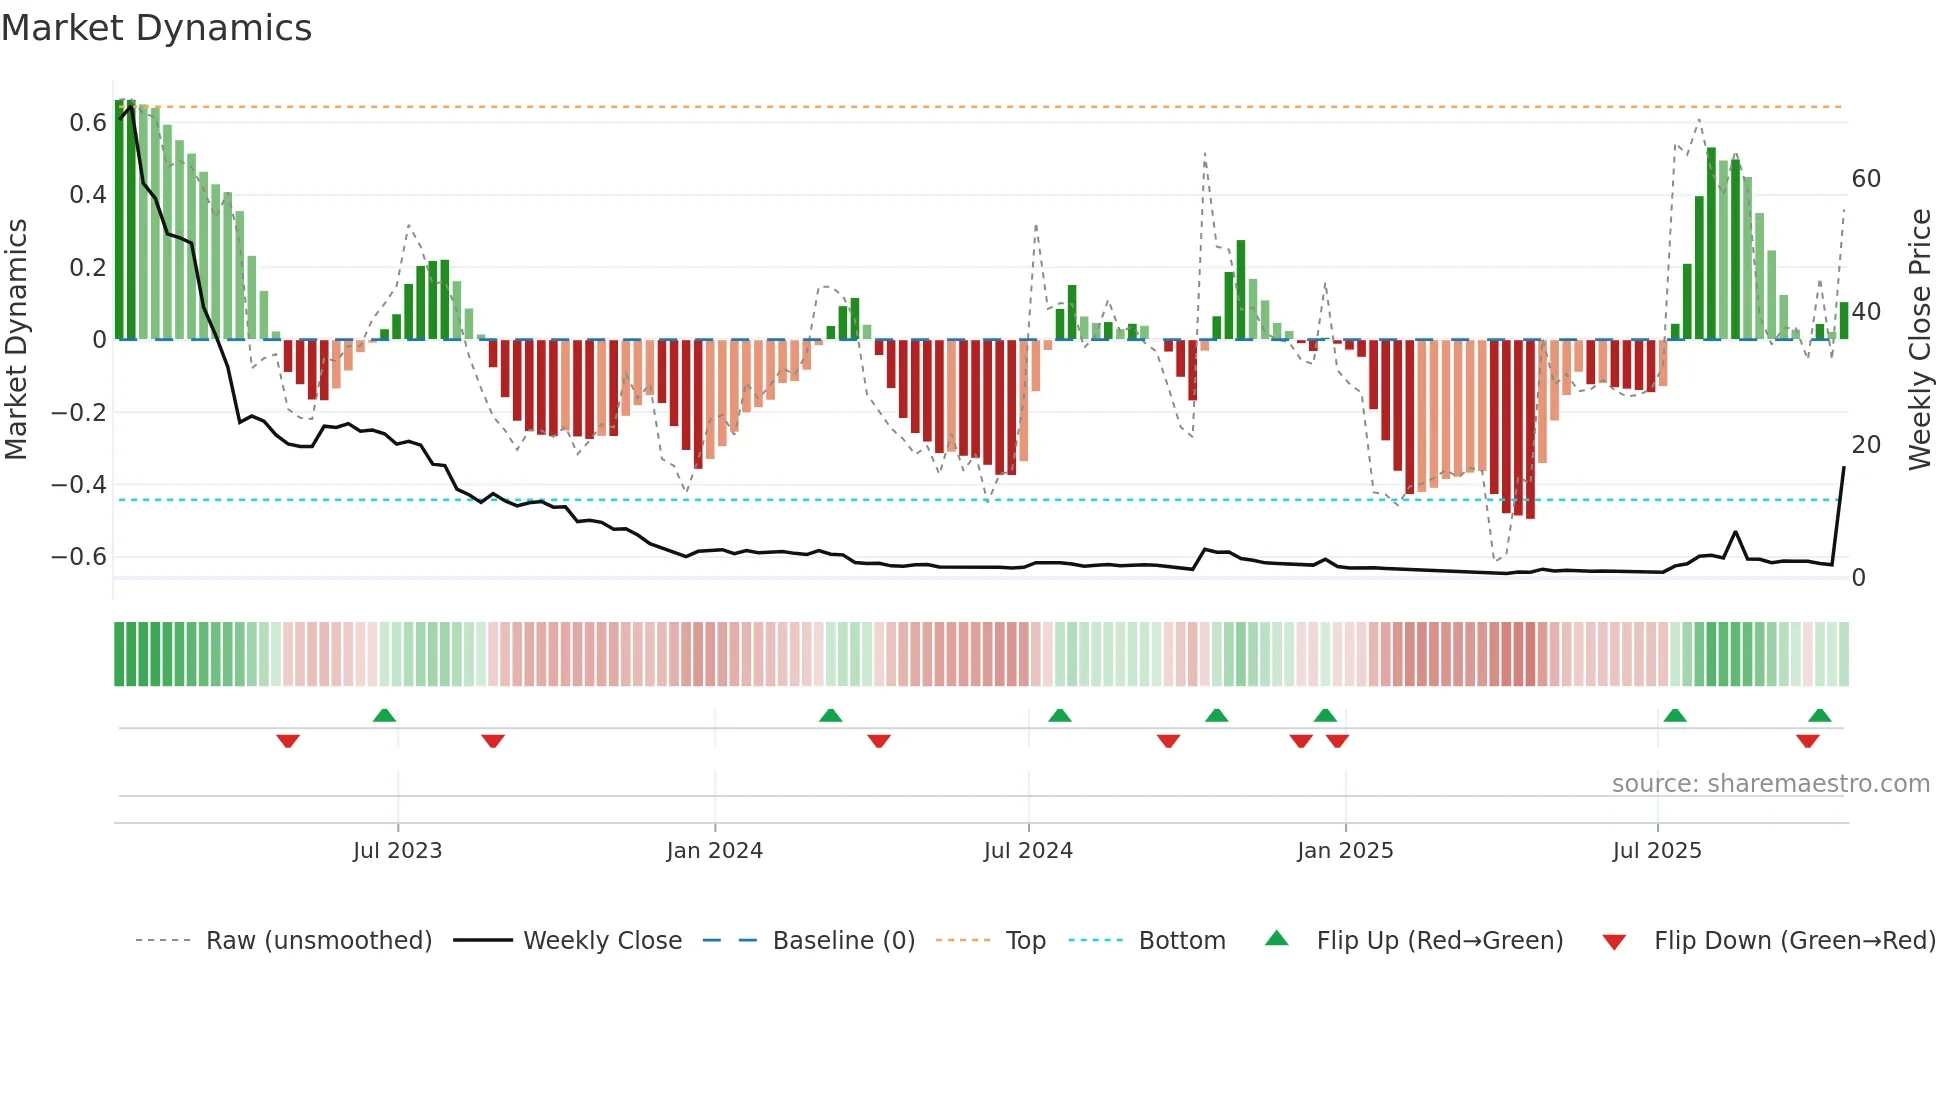Click the Bottom legend entry
The height and width of the screenshot is (1102, 1960).
[1147, 941]
